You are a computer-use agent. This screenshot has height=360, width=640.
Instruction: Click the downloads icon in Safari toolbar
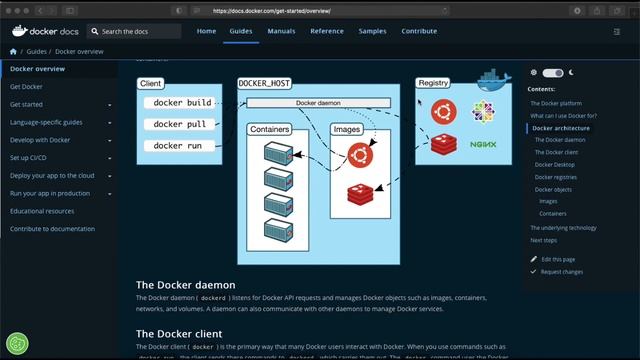coord(577,11)
